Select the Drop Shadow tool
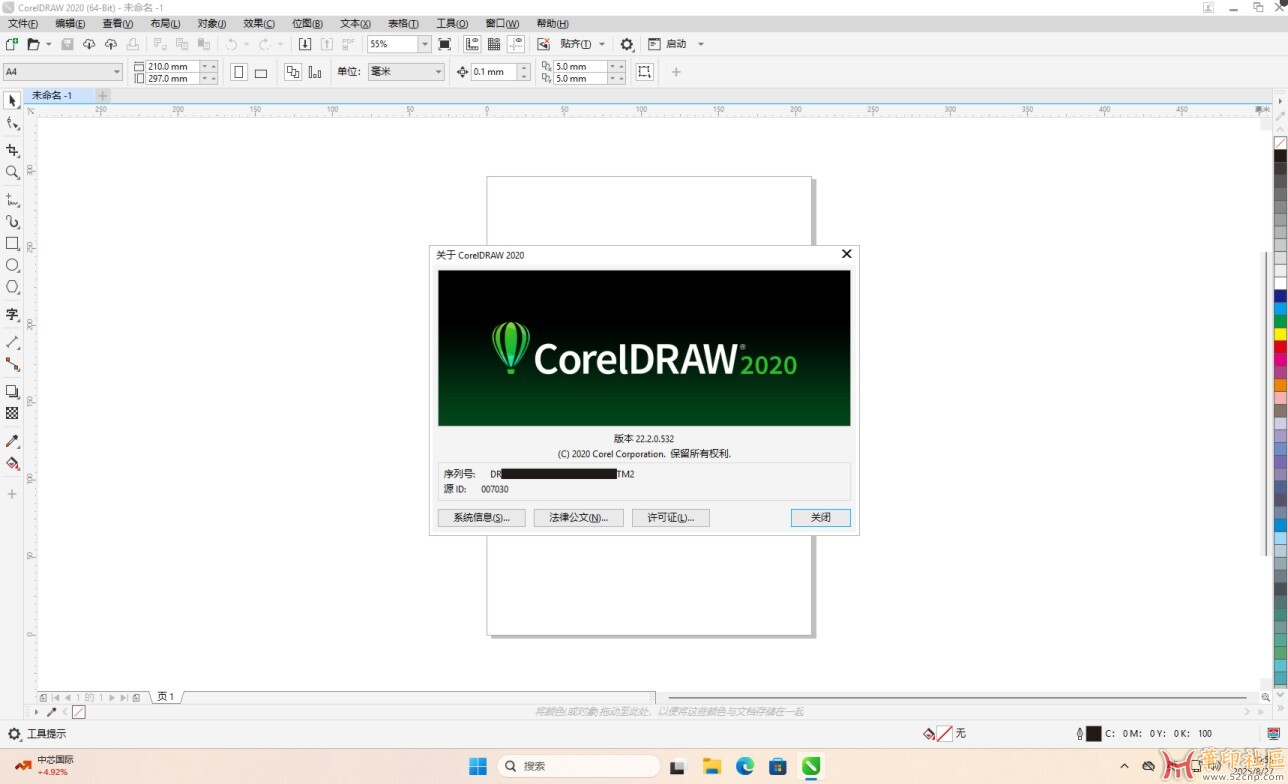The height and width of the screenshot is (784, 1288). [x=12, y=391]
